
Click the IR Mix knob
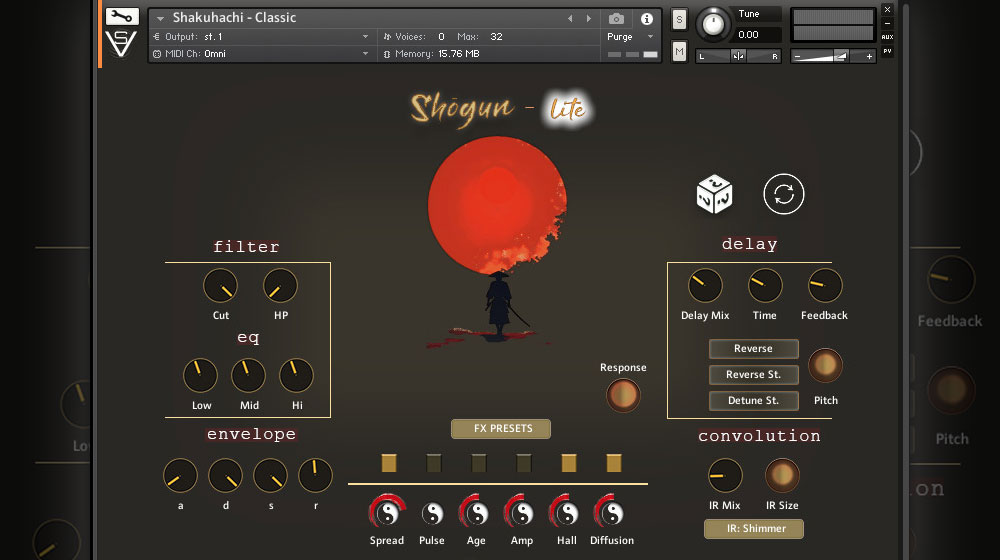[x=725, y=475]
